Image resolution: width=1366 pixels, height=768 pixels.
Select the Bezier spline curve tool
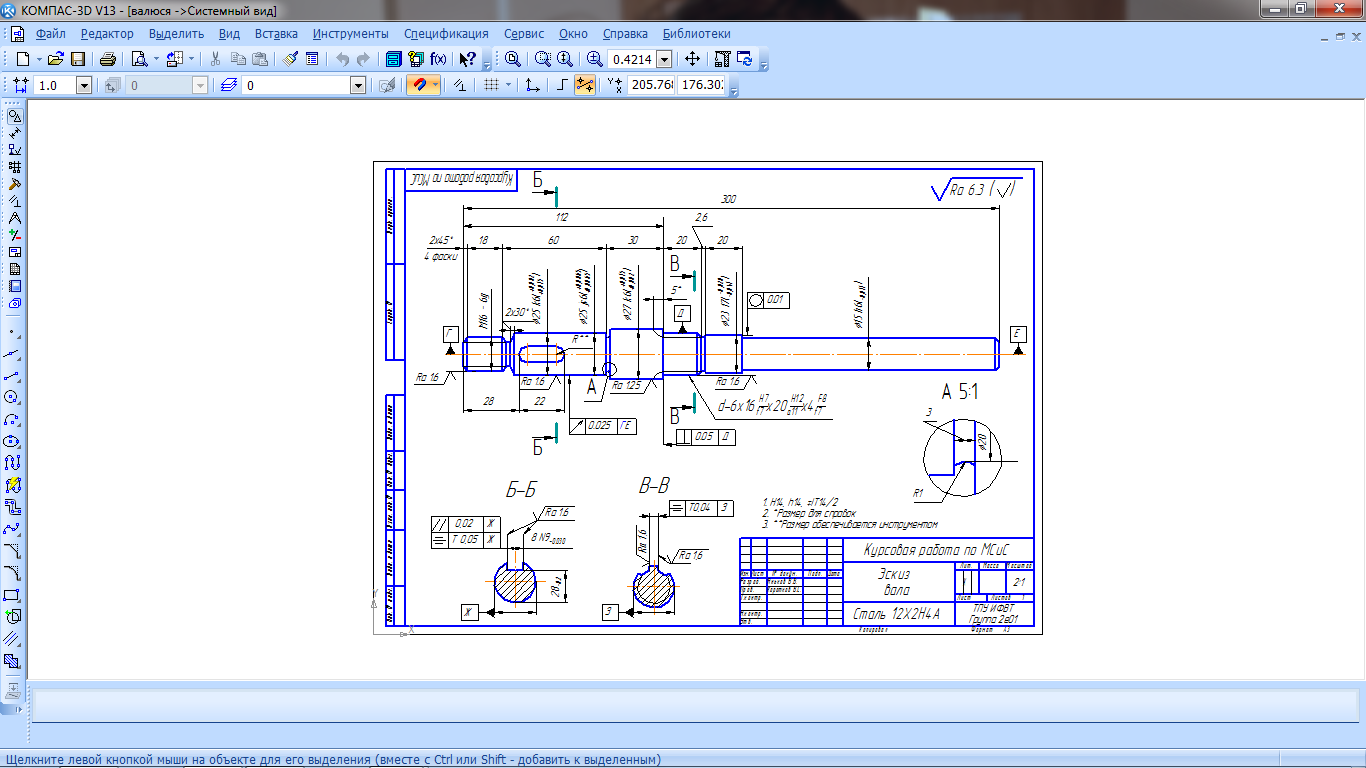tap(13, 529)
